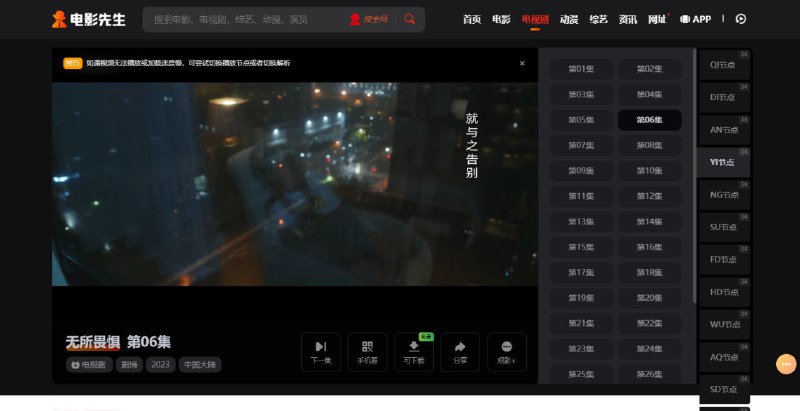This screenshot has width=800, height=411.
Task: Close the yellow tip notification bar
Action: (521, 63)
